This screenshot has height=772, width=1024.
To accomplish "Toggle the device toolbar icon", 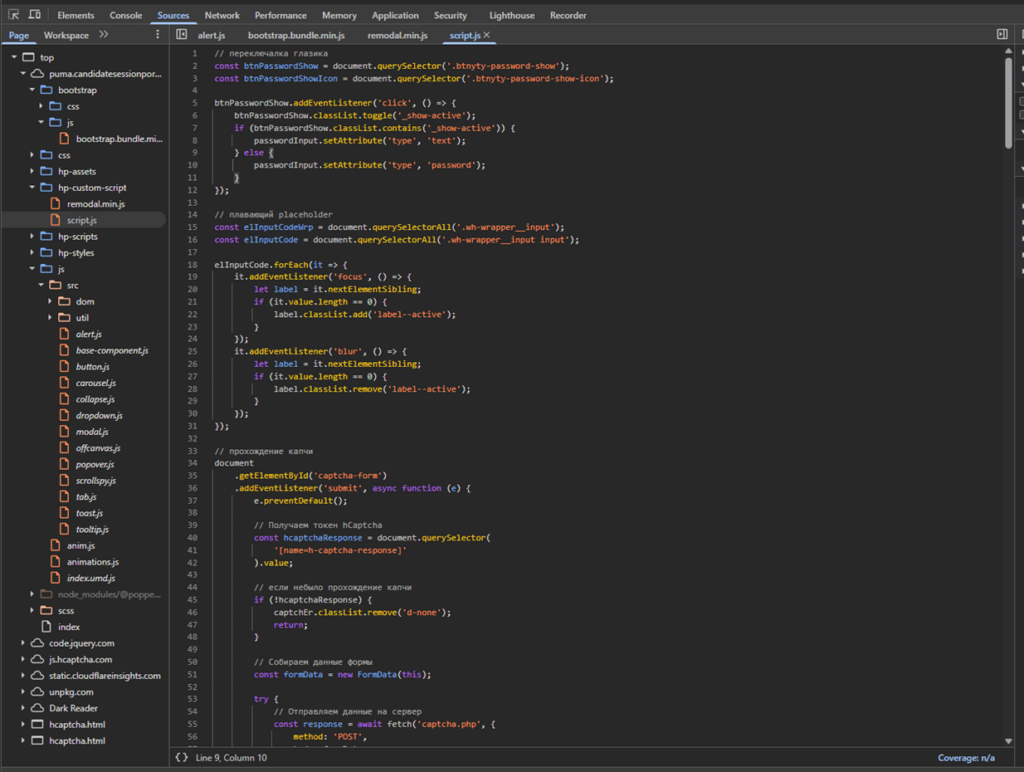I will [x=35, y=14].
